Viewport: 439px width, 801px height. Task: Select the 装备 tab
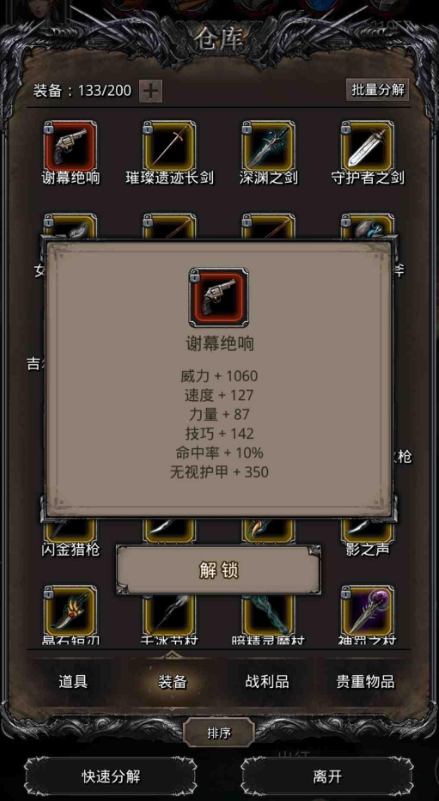(x=172, y=681)
